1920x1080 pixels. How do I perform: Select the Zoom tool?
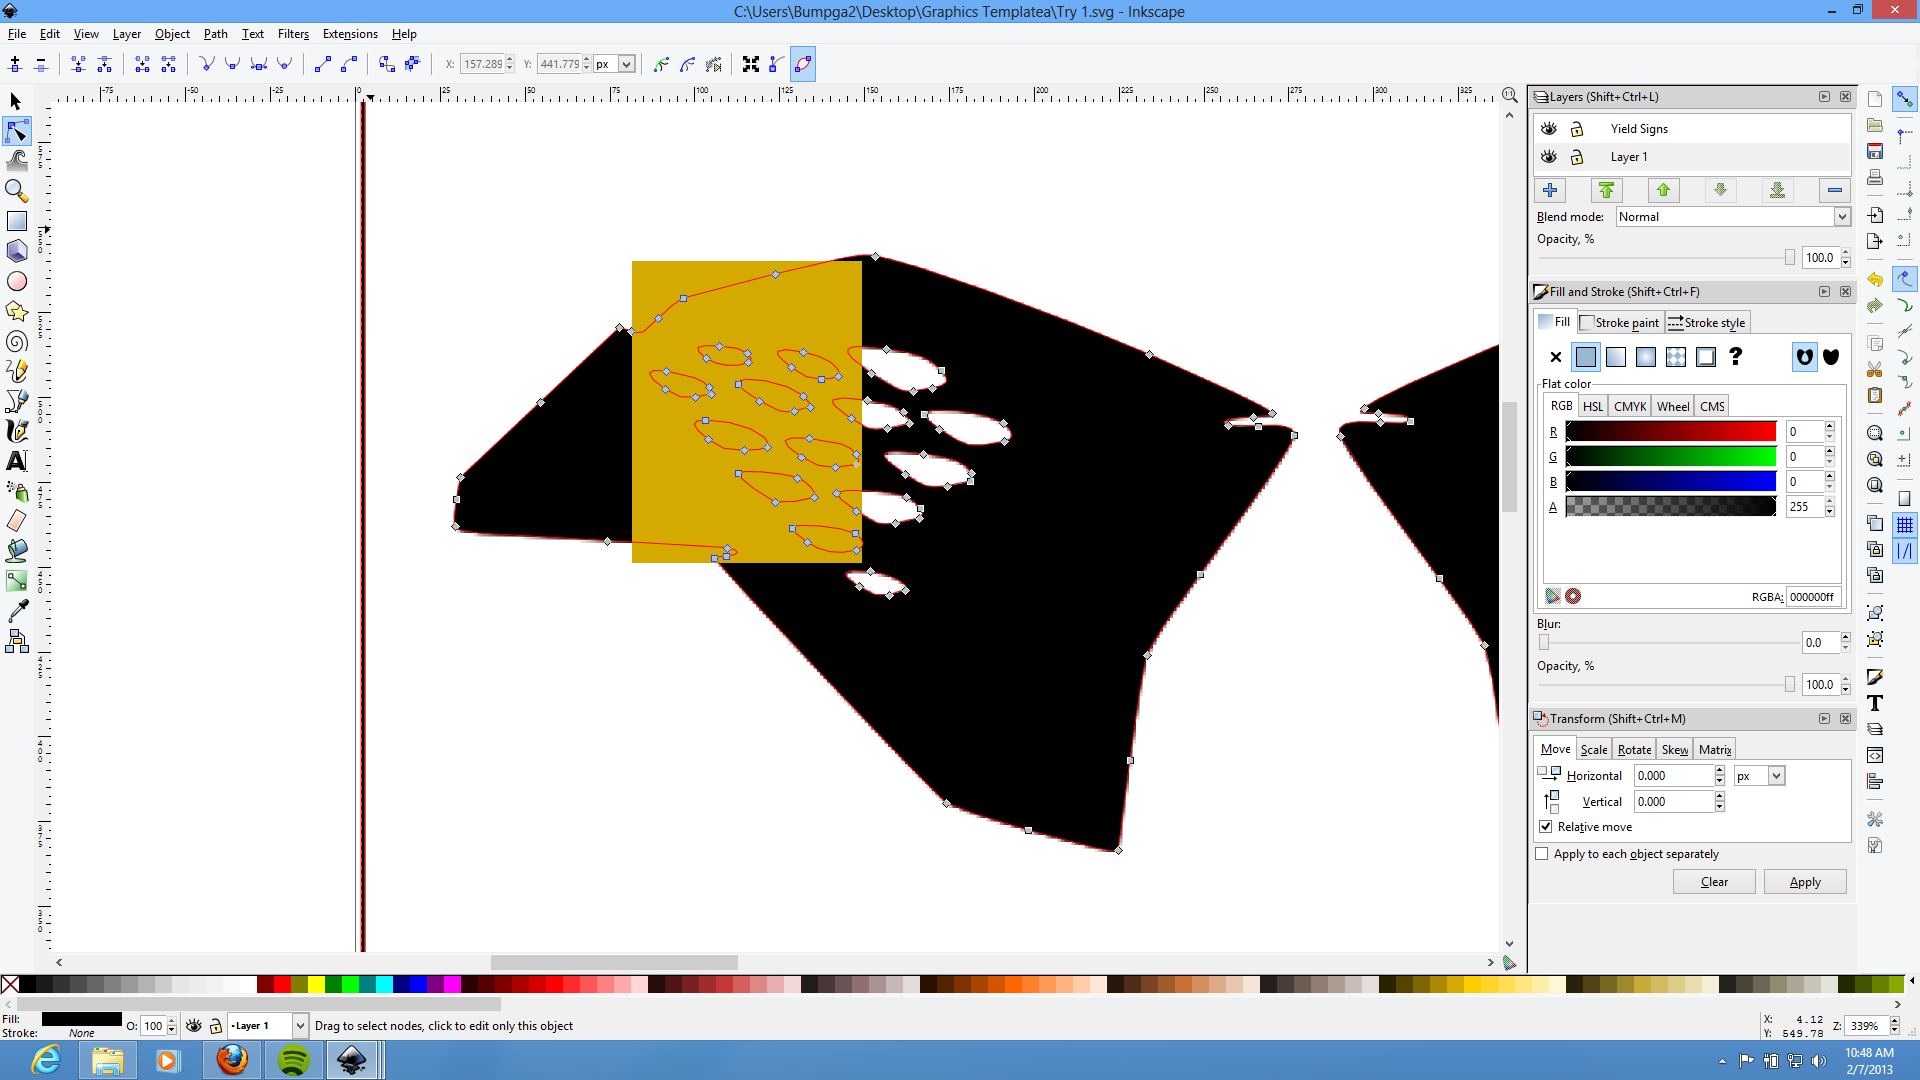point(17,191)
